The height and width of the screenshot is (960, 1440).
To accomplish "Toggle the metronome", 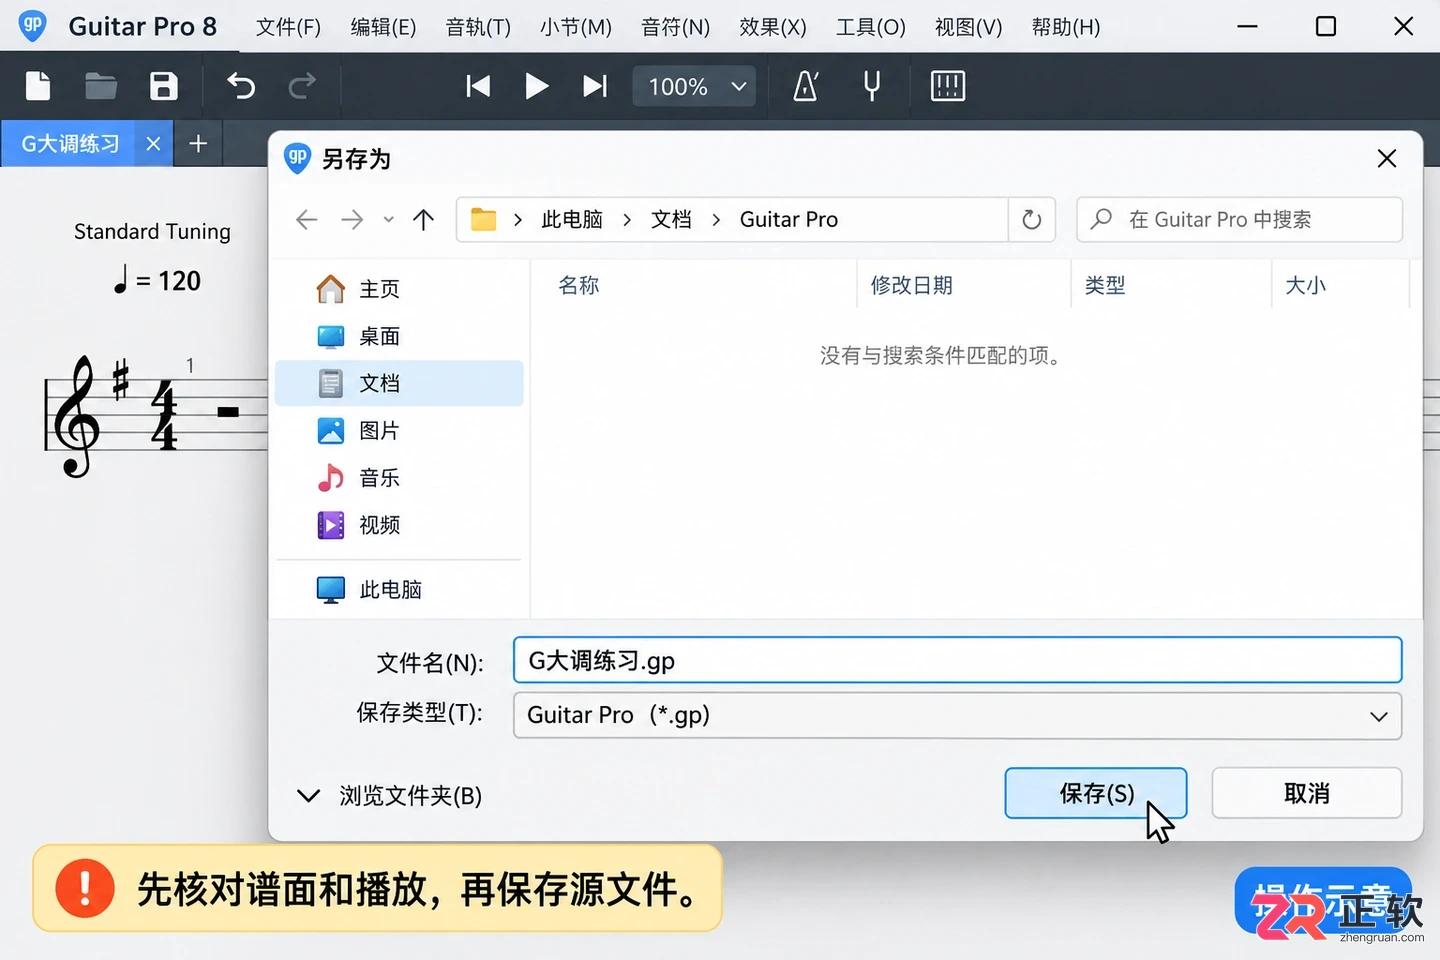I will (806, 86).
